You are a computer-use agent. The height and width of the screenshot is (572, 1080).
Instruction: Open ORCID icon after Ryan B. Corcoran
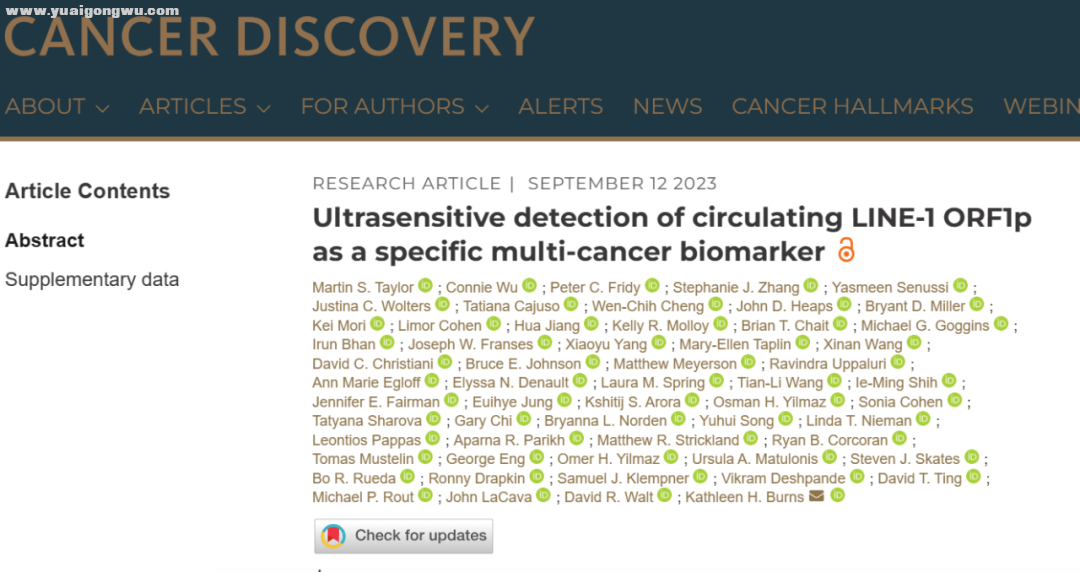coord(900,438)
